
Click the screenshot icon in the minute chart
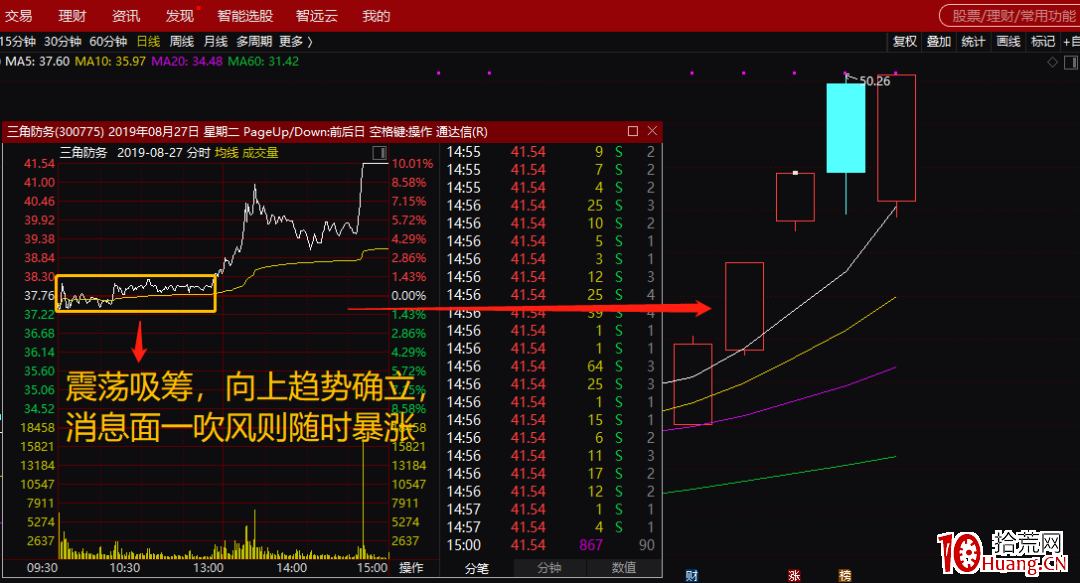[x=379, y=152]
